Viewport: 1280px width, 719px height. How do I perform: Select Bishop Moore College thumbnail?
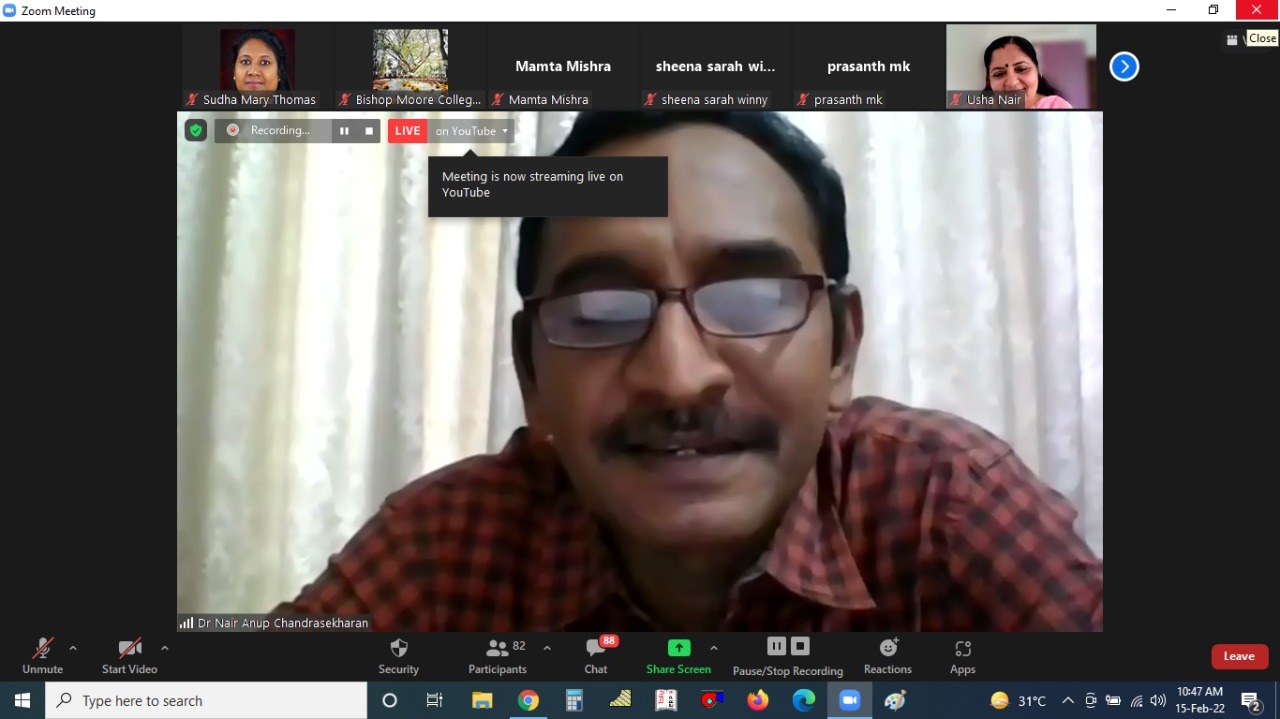(x=410, y=67)
